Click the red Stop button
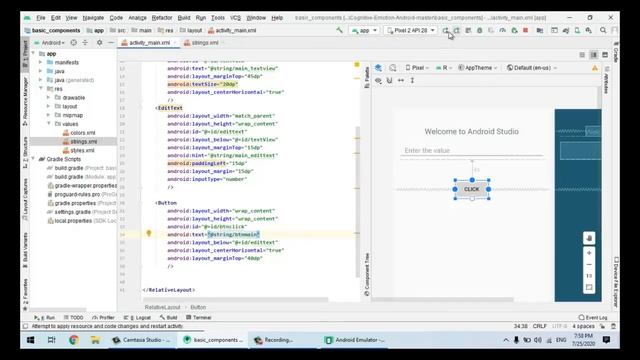Viewport: 640px width, 360px height. pos(526,31)
